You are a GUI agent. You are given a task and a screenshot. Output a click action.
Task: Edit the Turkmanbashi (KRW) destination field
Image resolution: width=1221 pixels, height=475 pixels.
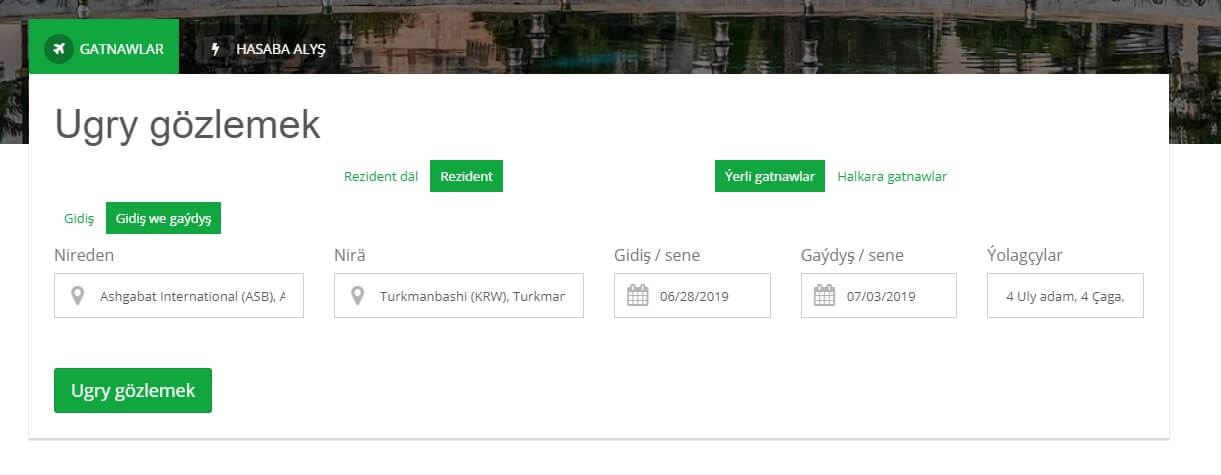[459, 296]
